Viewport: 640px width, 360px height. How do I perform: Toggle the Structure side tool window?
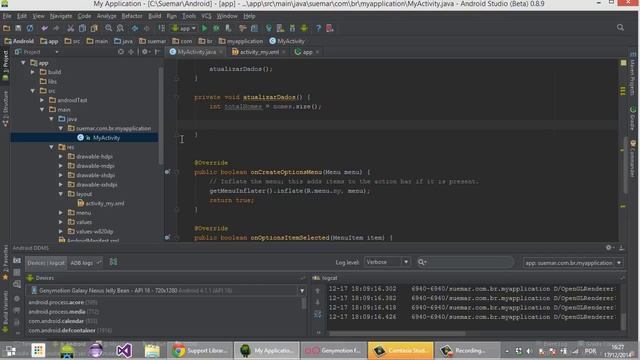tap(5, 109)
